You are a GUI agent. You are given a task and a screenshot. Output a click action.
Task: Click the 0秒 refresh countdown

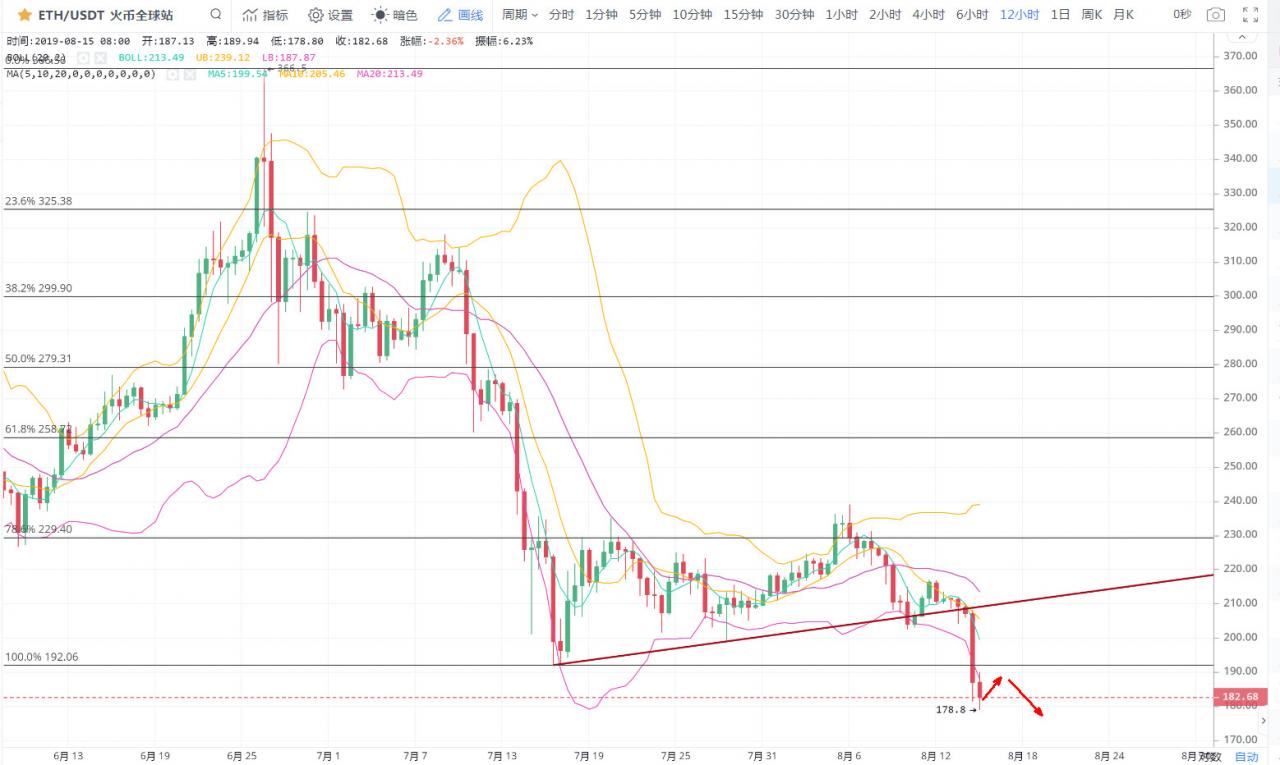pyautogui.click(x=1182, y=15)
